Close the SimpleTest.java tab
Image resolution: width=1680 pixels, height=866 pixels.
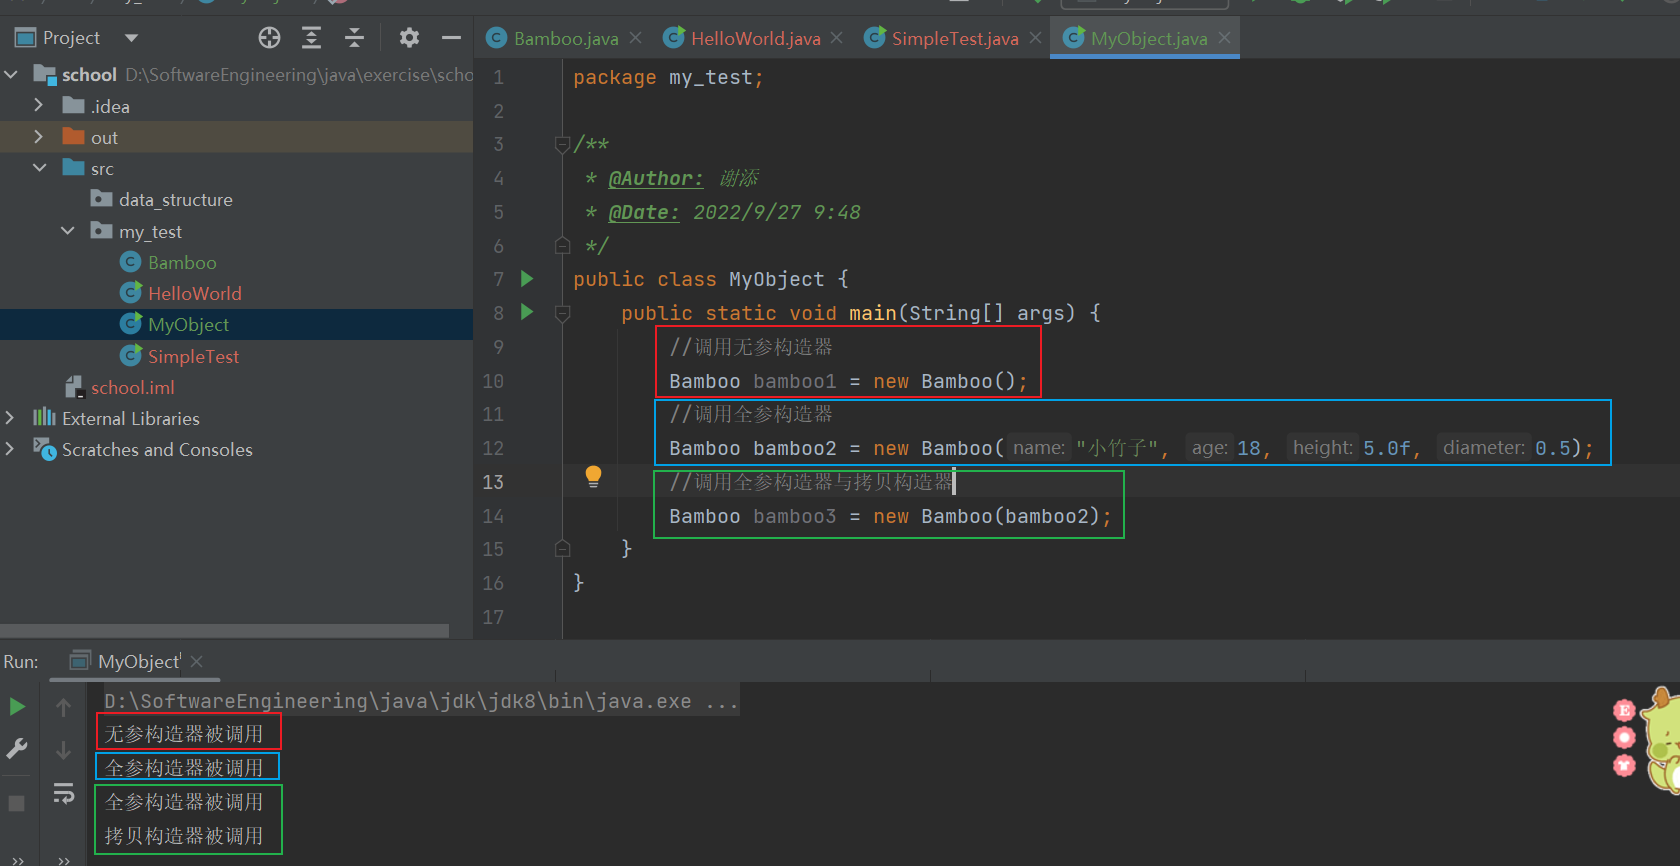[x=1036, y=38]
